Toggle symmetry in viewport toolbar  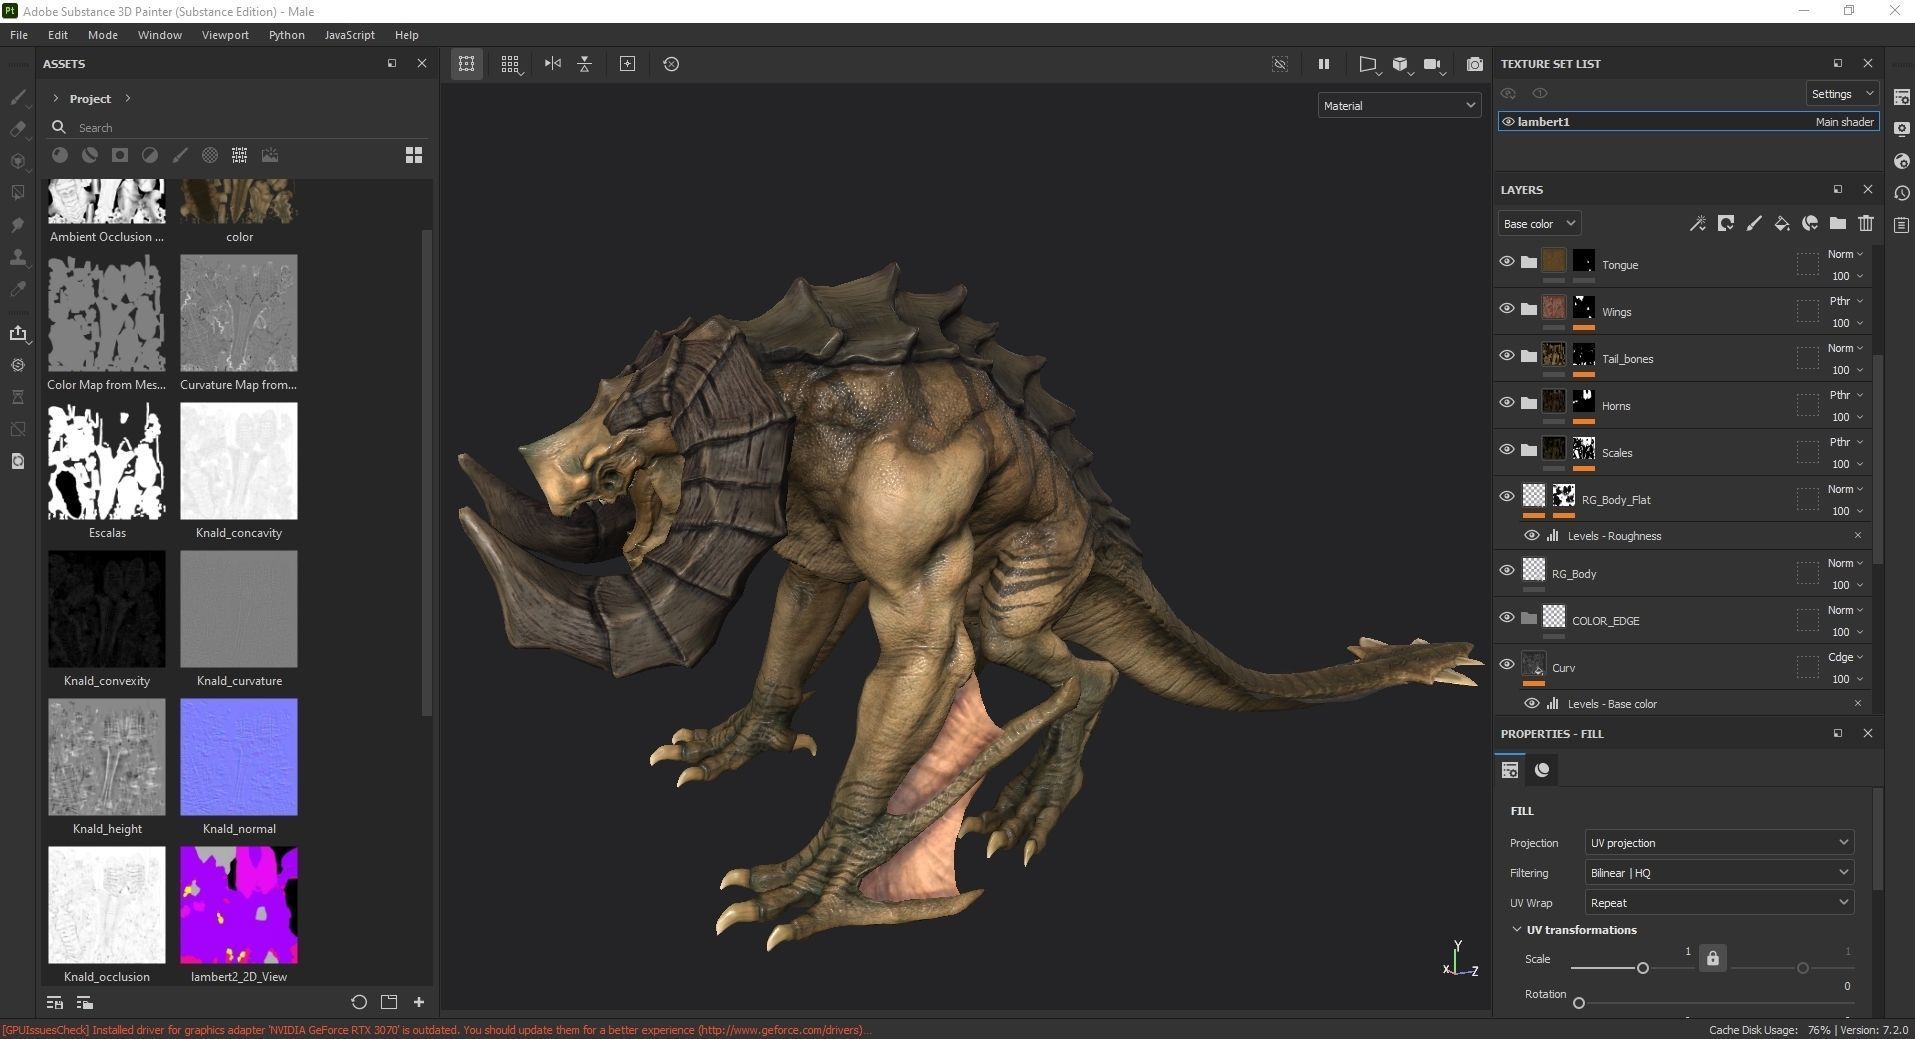pyautogui.click(x=553, y=64)
